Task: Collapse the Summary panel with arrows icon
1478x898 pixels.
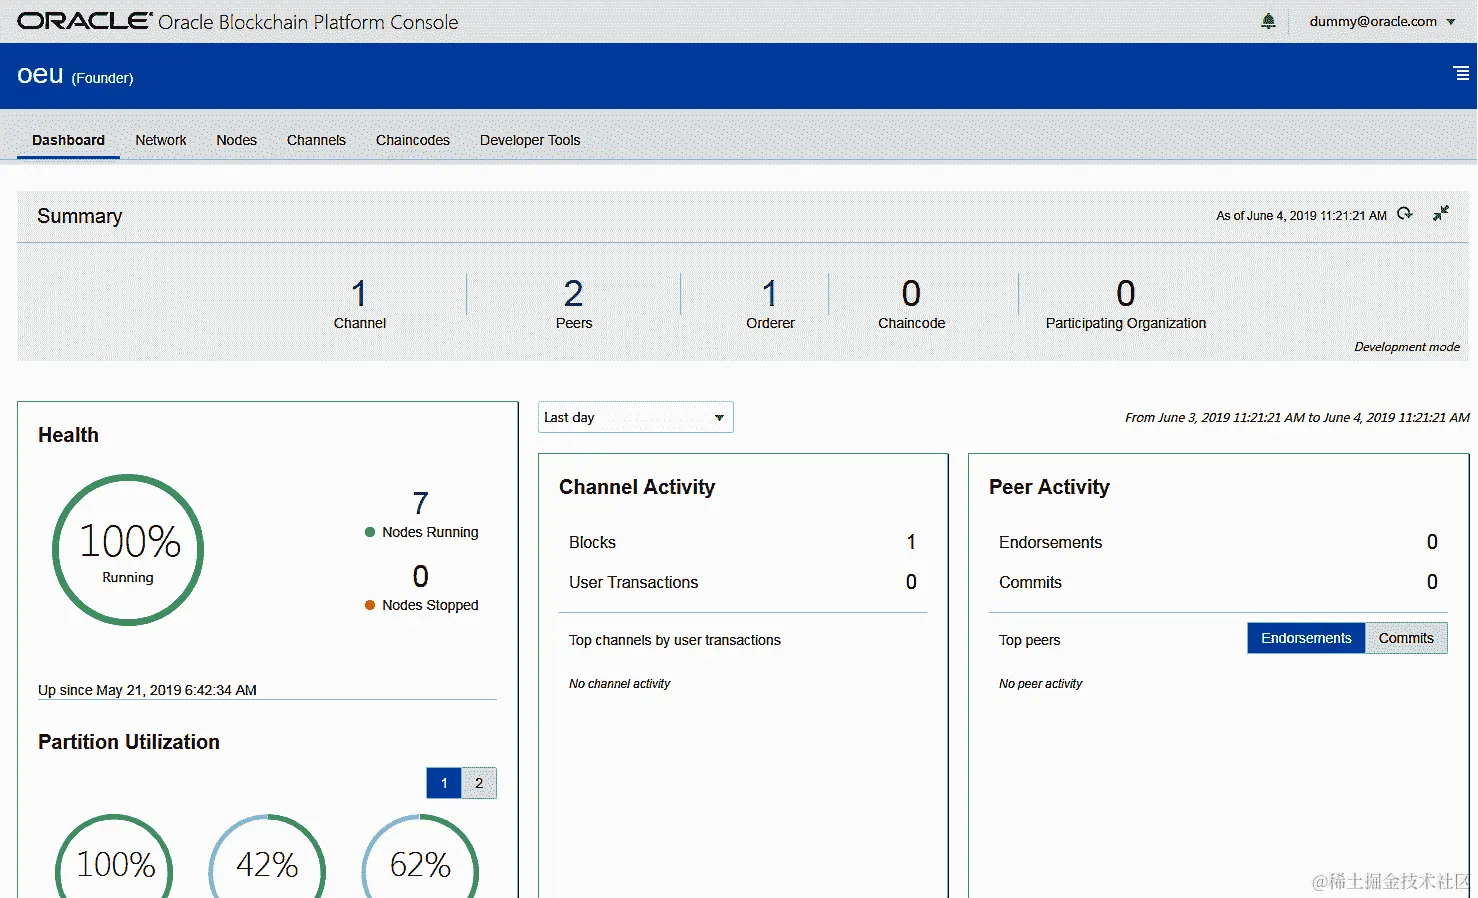Action: tap(1441, 213)
